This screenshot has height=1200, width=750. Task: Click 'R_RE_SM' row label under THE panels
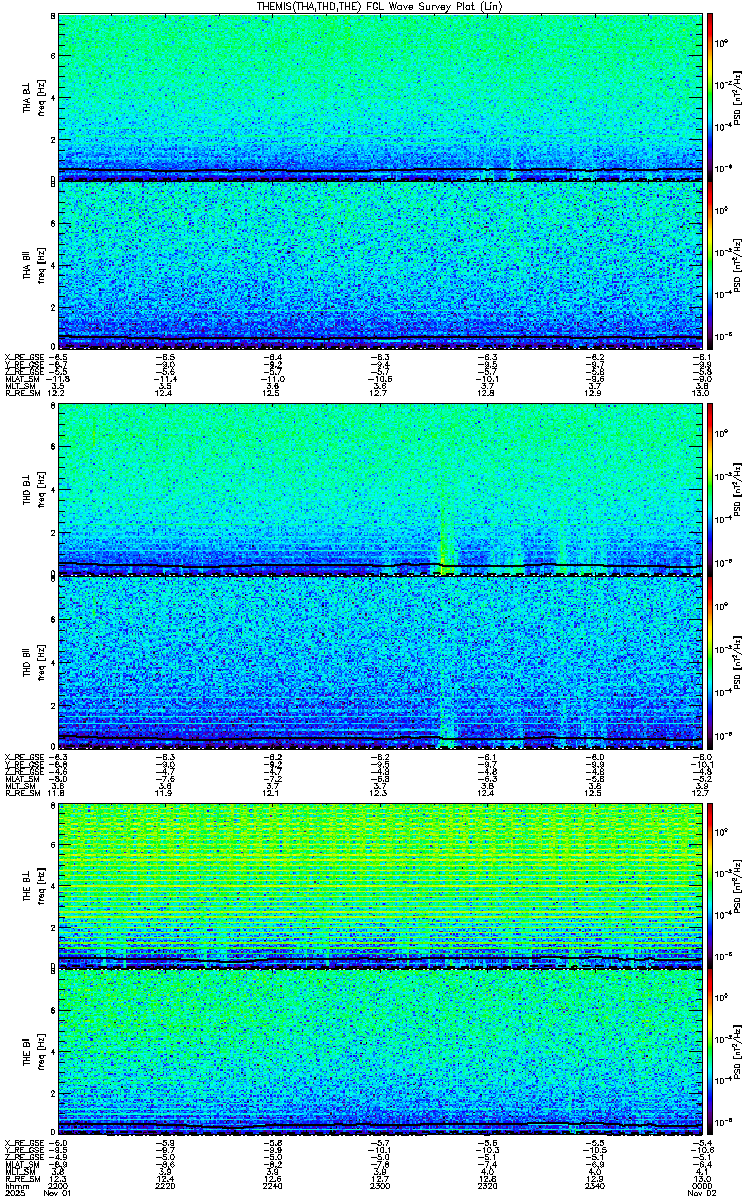[x=21, y=1179]
